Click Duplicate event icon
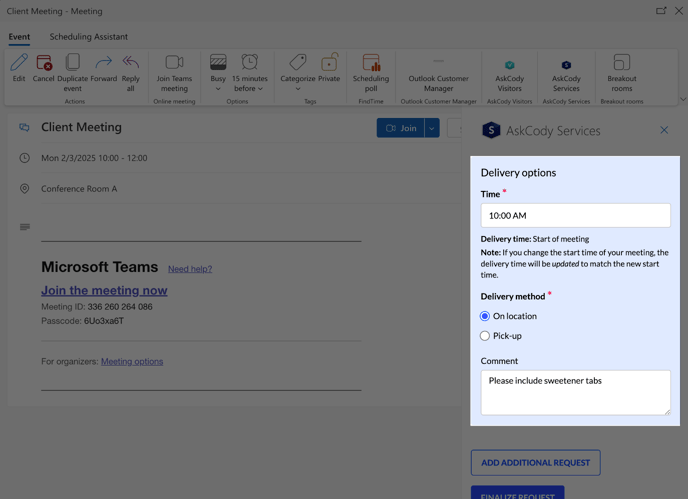688x499 pixels. tap(72, 62)
